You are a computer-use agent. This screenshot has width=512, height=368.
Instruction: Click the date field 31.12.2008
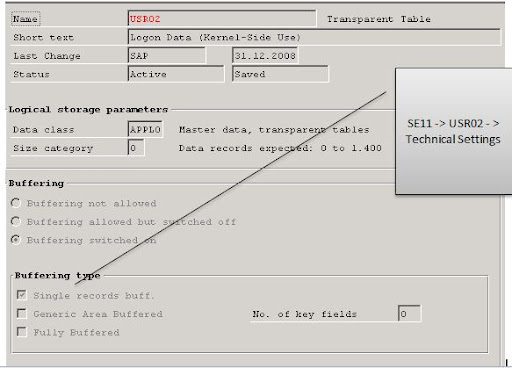[265, 55]
